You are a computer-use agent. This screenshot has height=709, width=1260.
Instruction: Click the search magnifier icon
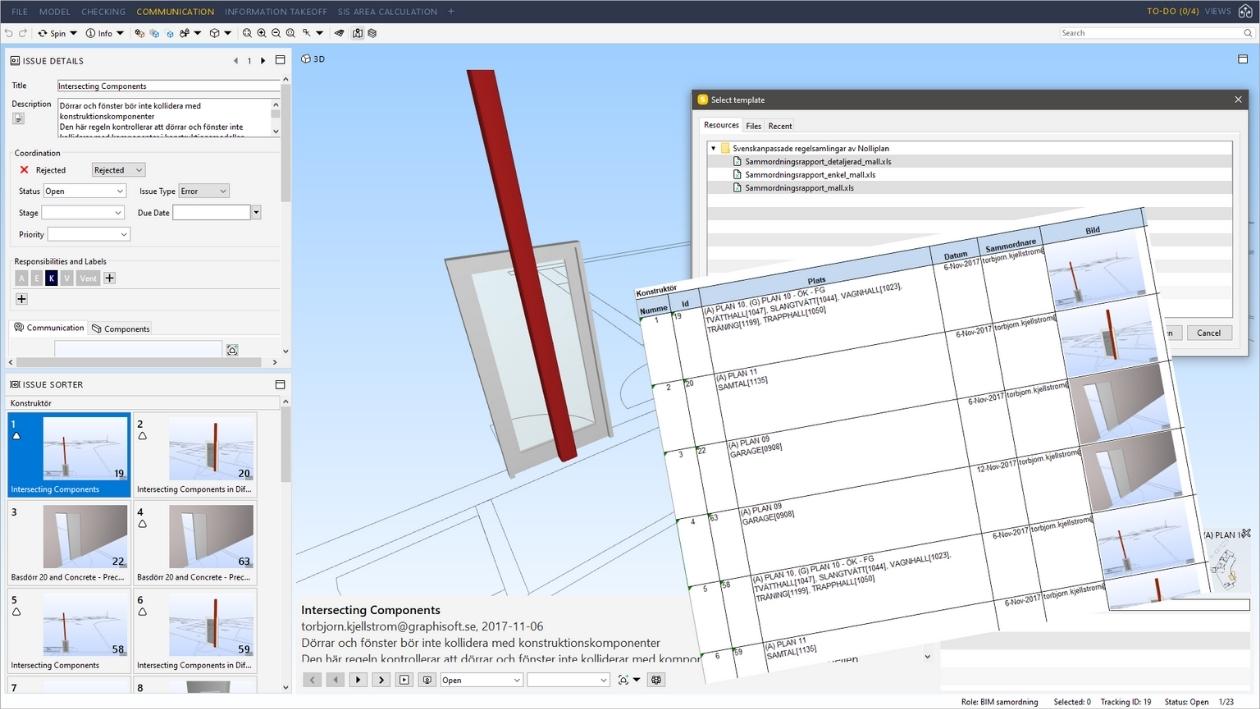point(1248,33)
